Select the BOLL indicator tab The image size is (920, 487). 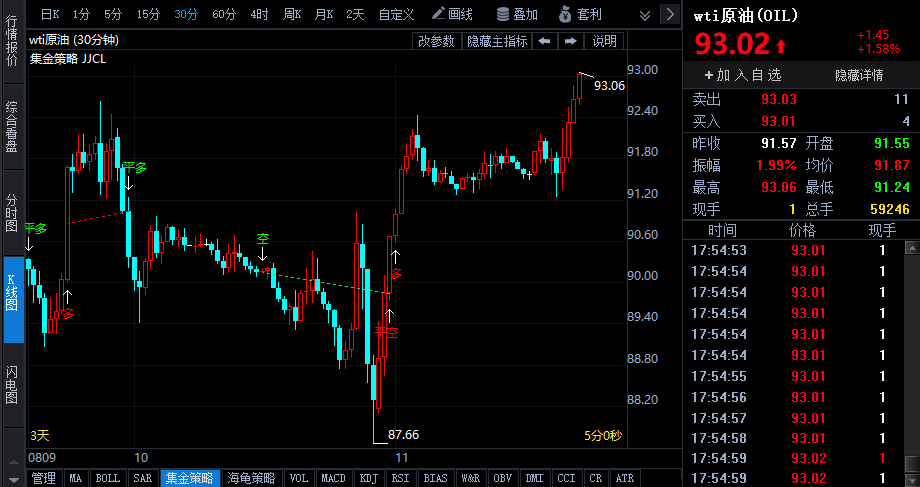pos(107,478)
